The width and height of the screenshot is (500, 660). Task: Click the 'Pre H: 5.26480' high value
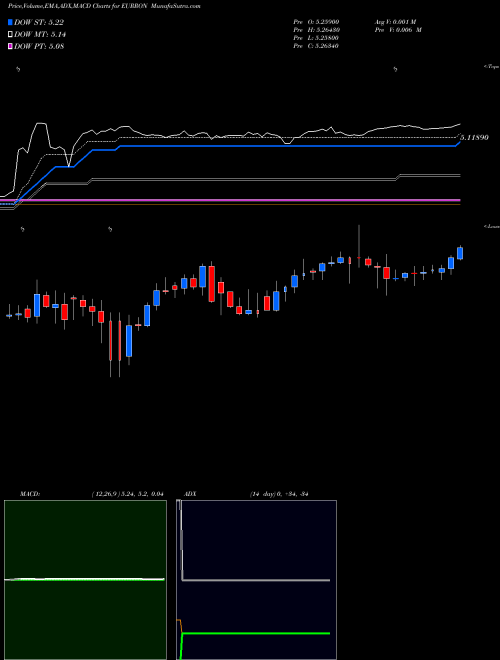[x=316, y=30]
